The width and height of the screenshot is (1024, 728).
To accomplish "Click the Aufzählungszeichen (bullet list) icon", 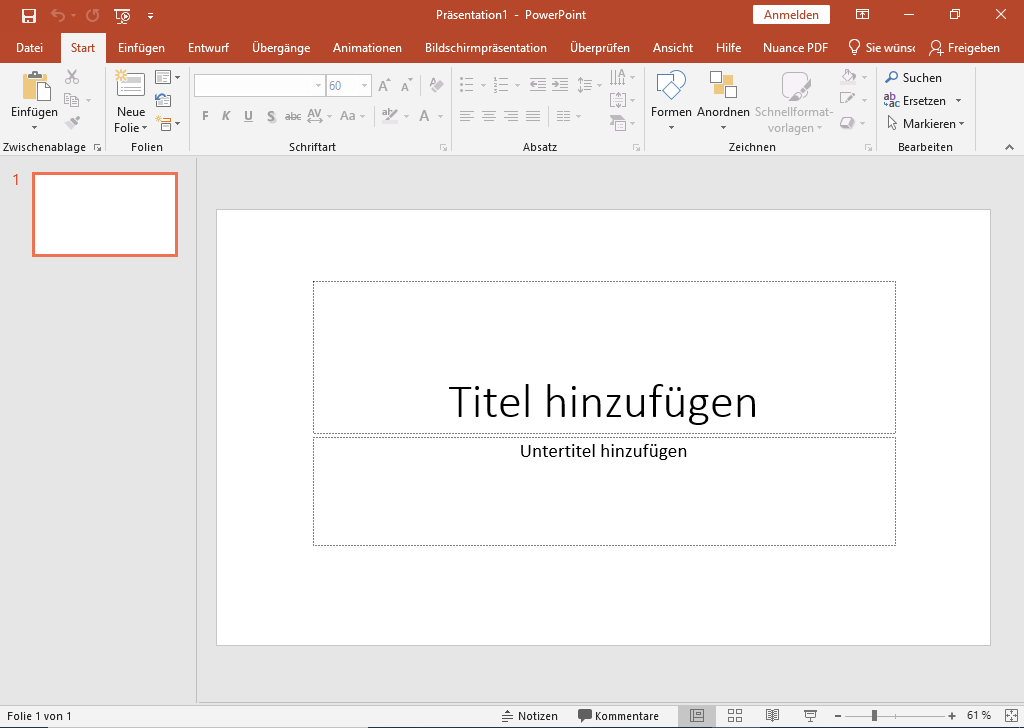I will (x=467, y=85).
